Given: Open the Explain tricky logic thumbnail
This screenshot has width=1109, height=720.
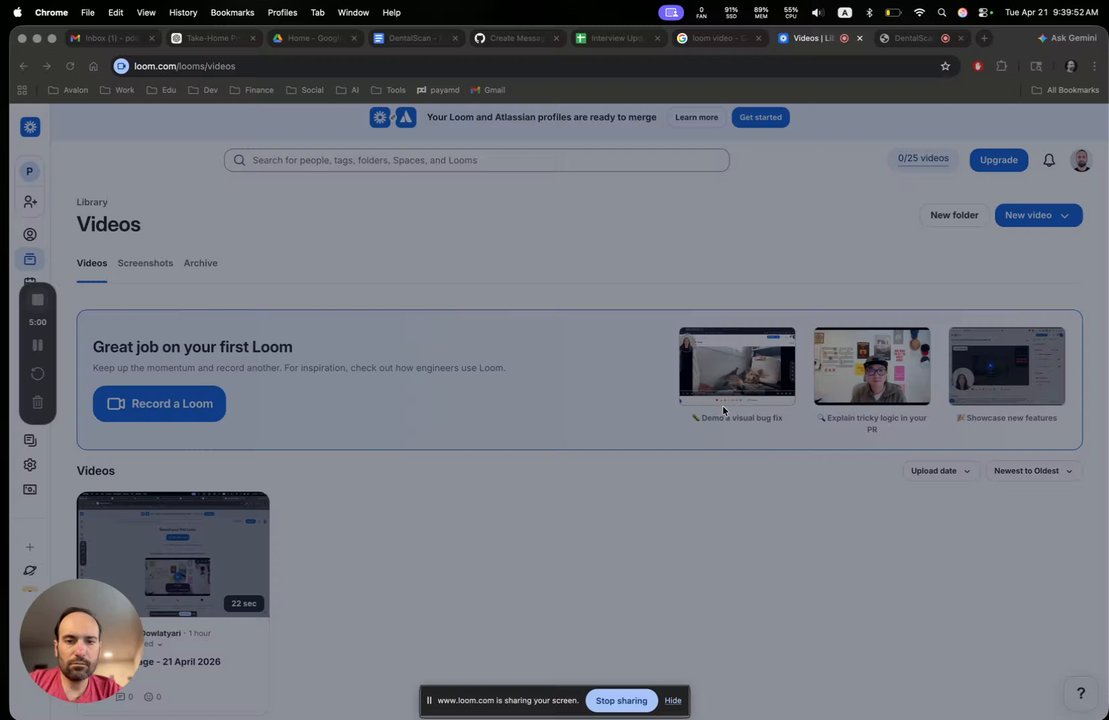Looking at the screenshot, I should pos(871,366).
